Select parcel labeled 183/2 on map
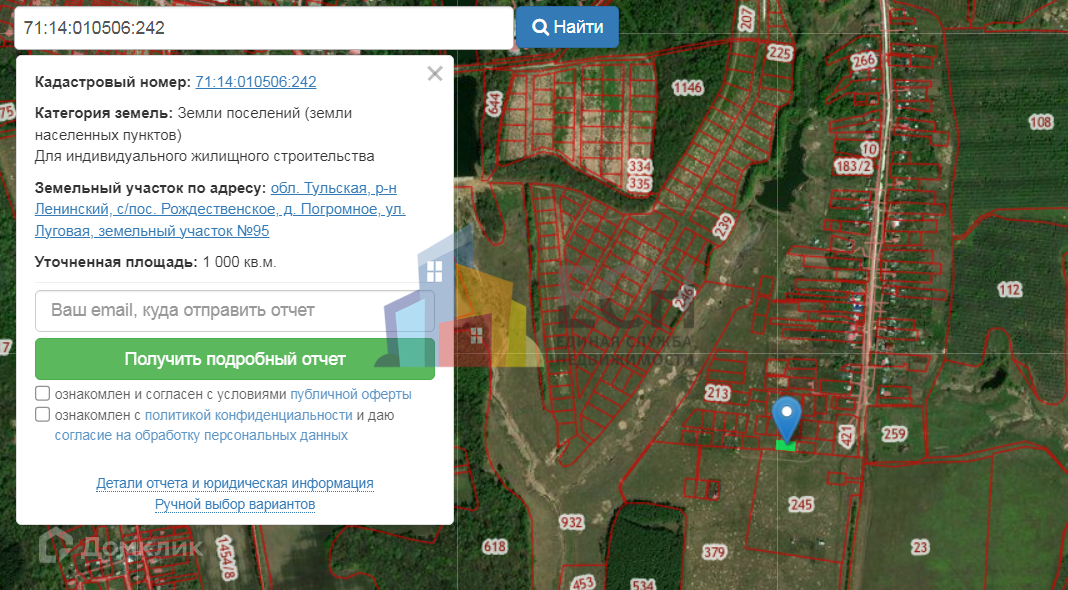This screenshot has width=1068, height=590. pyautogui.click(x=853, y=166)
